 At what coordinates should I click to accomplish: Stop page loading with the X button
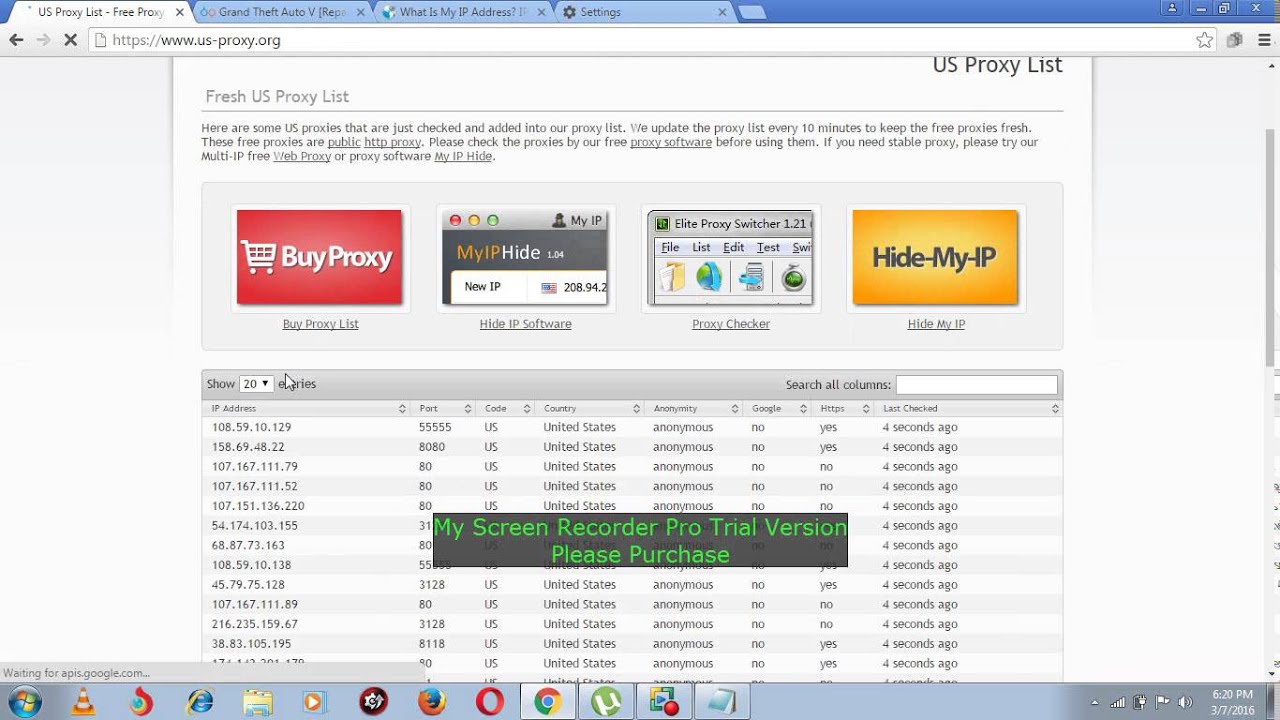pyautogui.click(x=72, y=40)
